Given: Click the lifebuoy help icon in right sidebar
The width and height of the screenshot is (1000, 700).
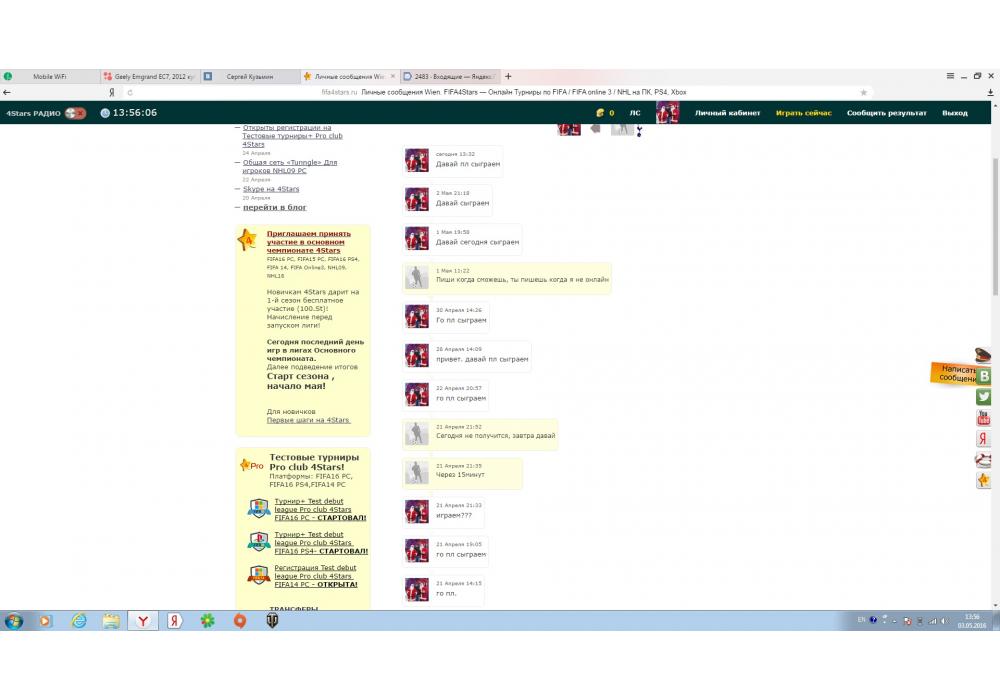Looking at the screenshot, I should click(984, 460).
